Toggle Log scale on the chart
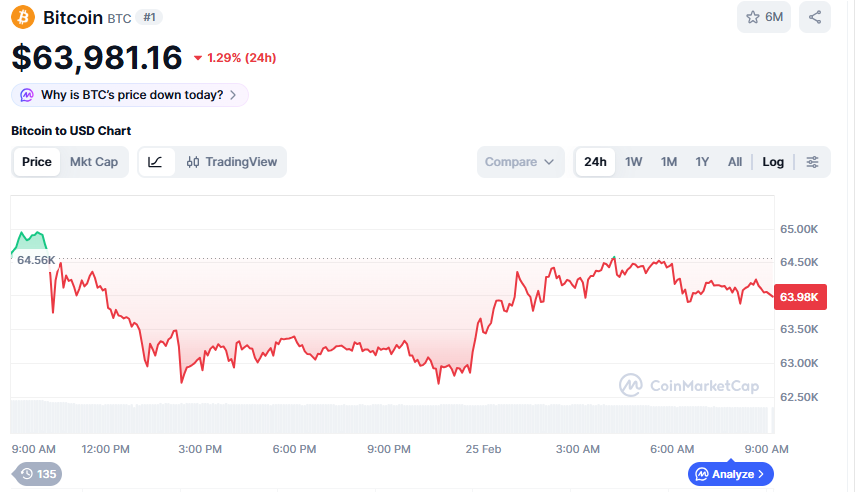The height and width of the screenshot is (492, 855). 773,162
